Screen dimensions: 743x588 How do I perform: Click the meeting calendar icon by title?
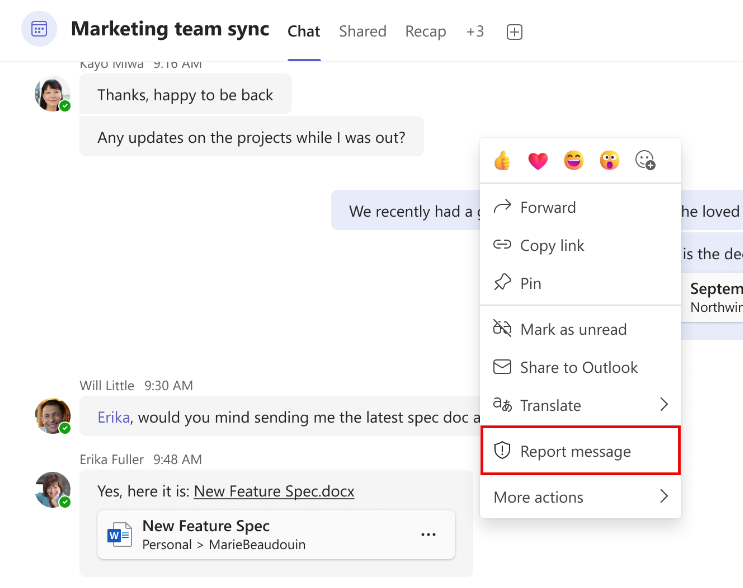coord(39,29)
